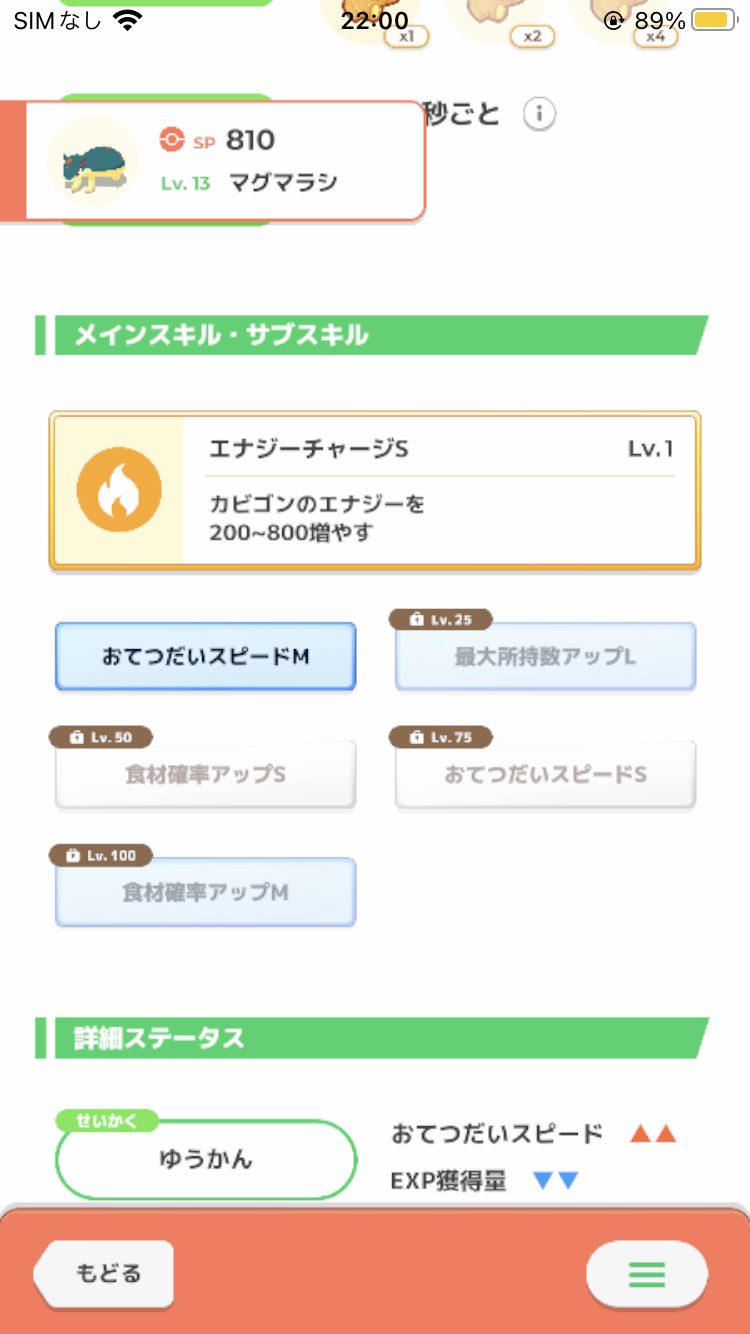Viewport: 750px width, 1334px height.
Task: Tap the マグマラシ Pokémon portrait icon
Action: (93, 161)
